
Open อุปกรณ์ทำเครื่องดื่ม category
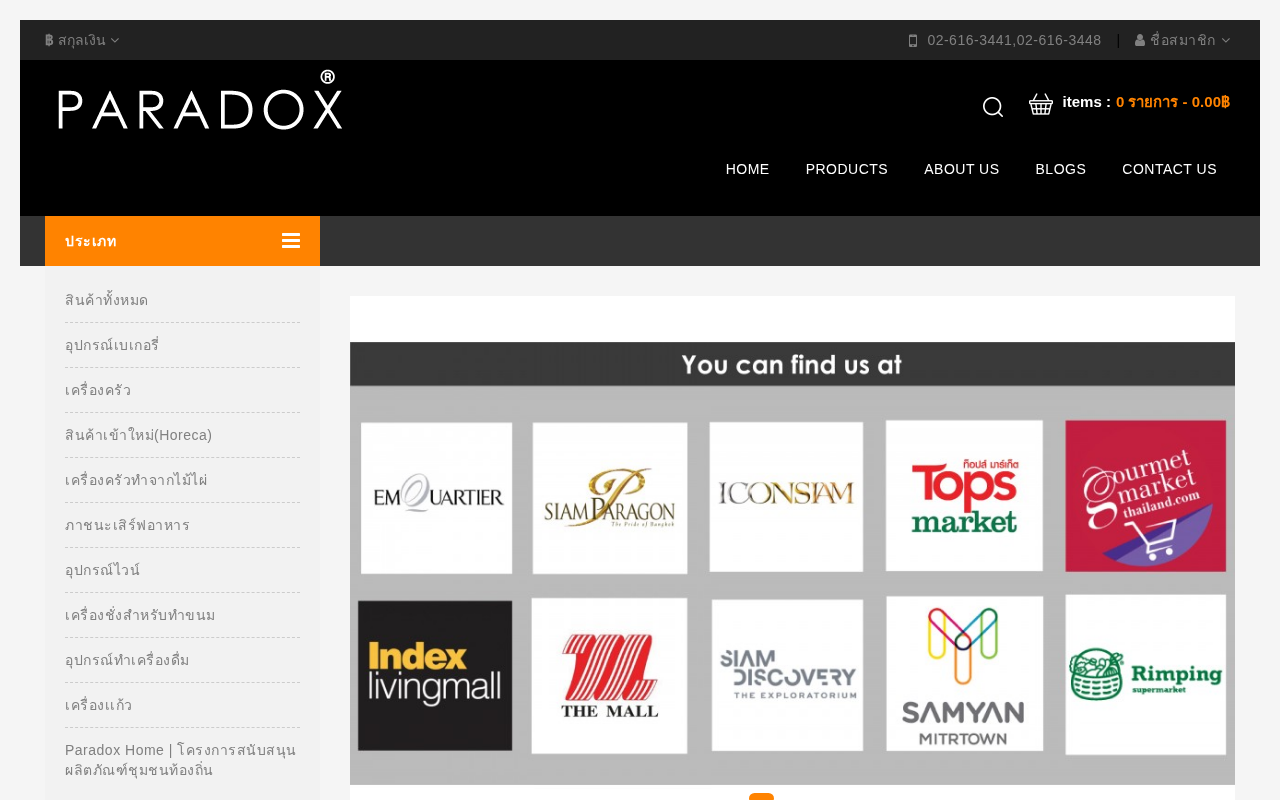click(127, 660)
